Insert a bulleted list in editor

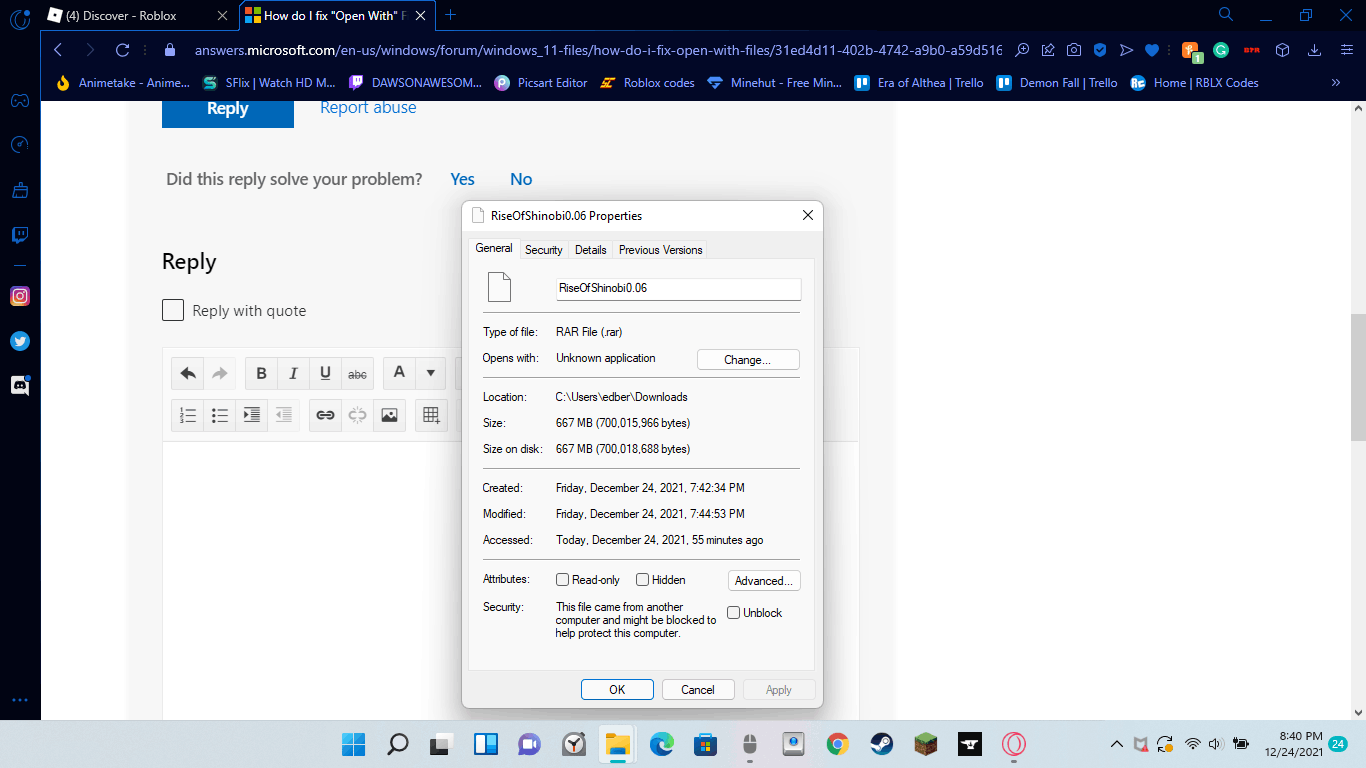pos(220,415)
